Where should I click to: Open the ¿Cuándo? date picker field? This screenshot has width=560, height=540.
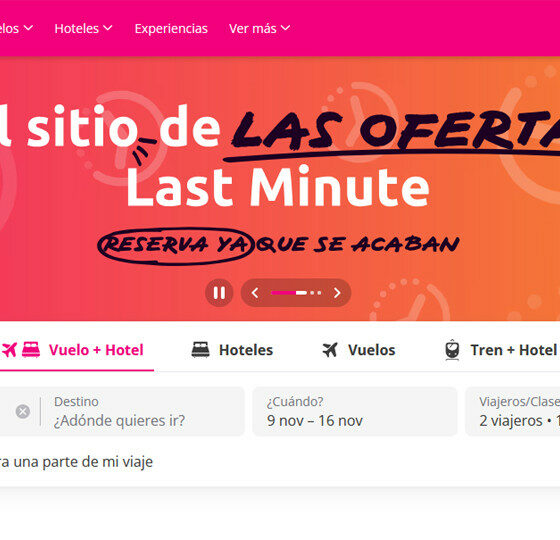(x=355, y=411)
